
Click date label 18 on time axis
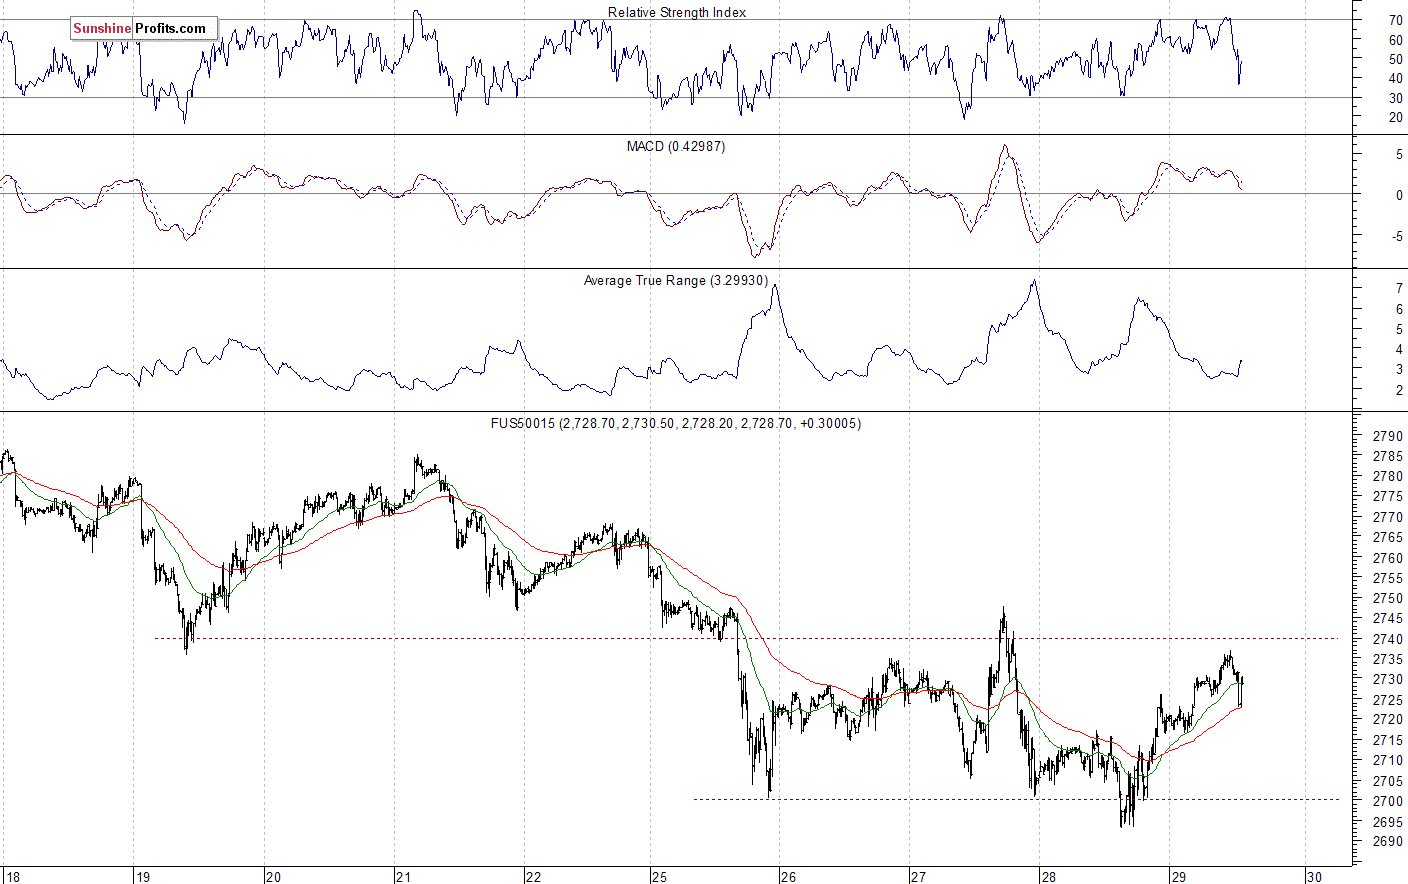click(x=13, y=877)
